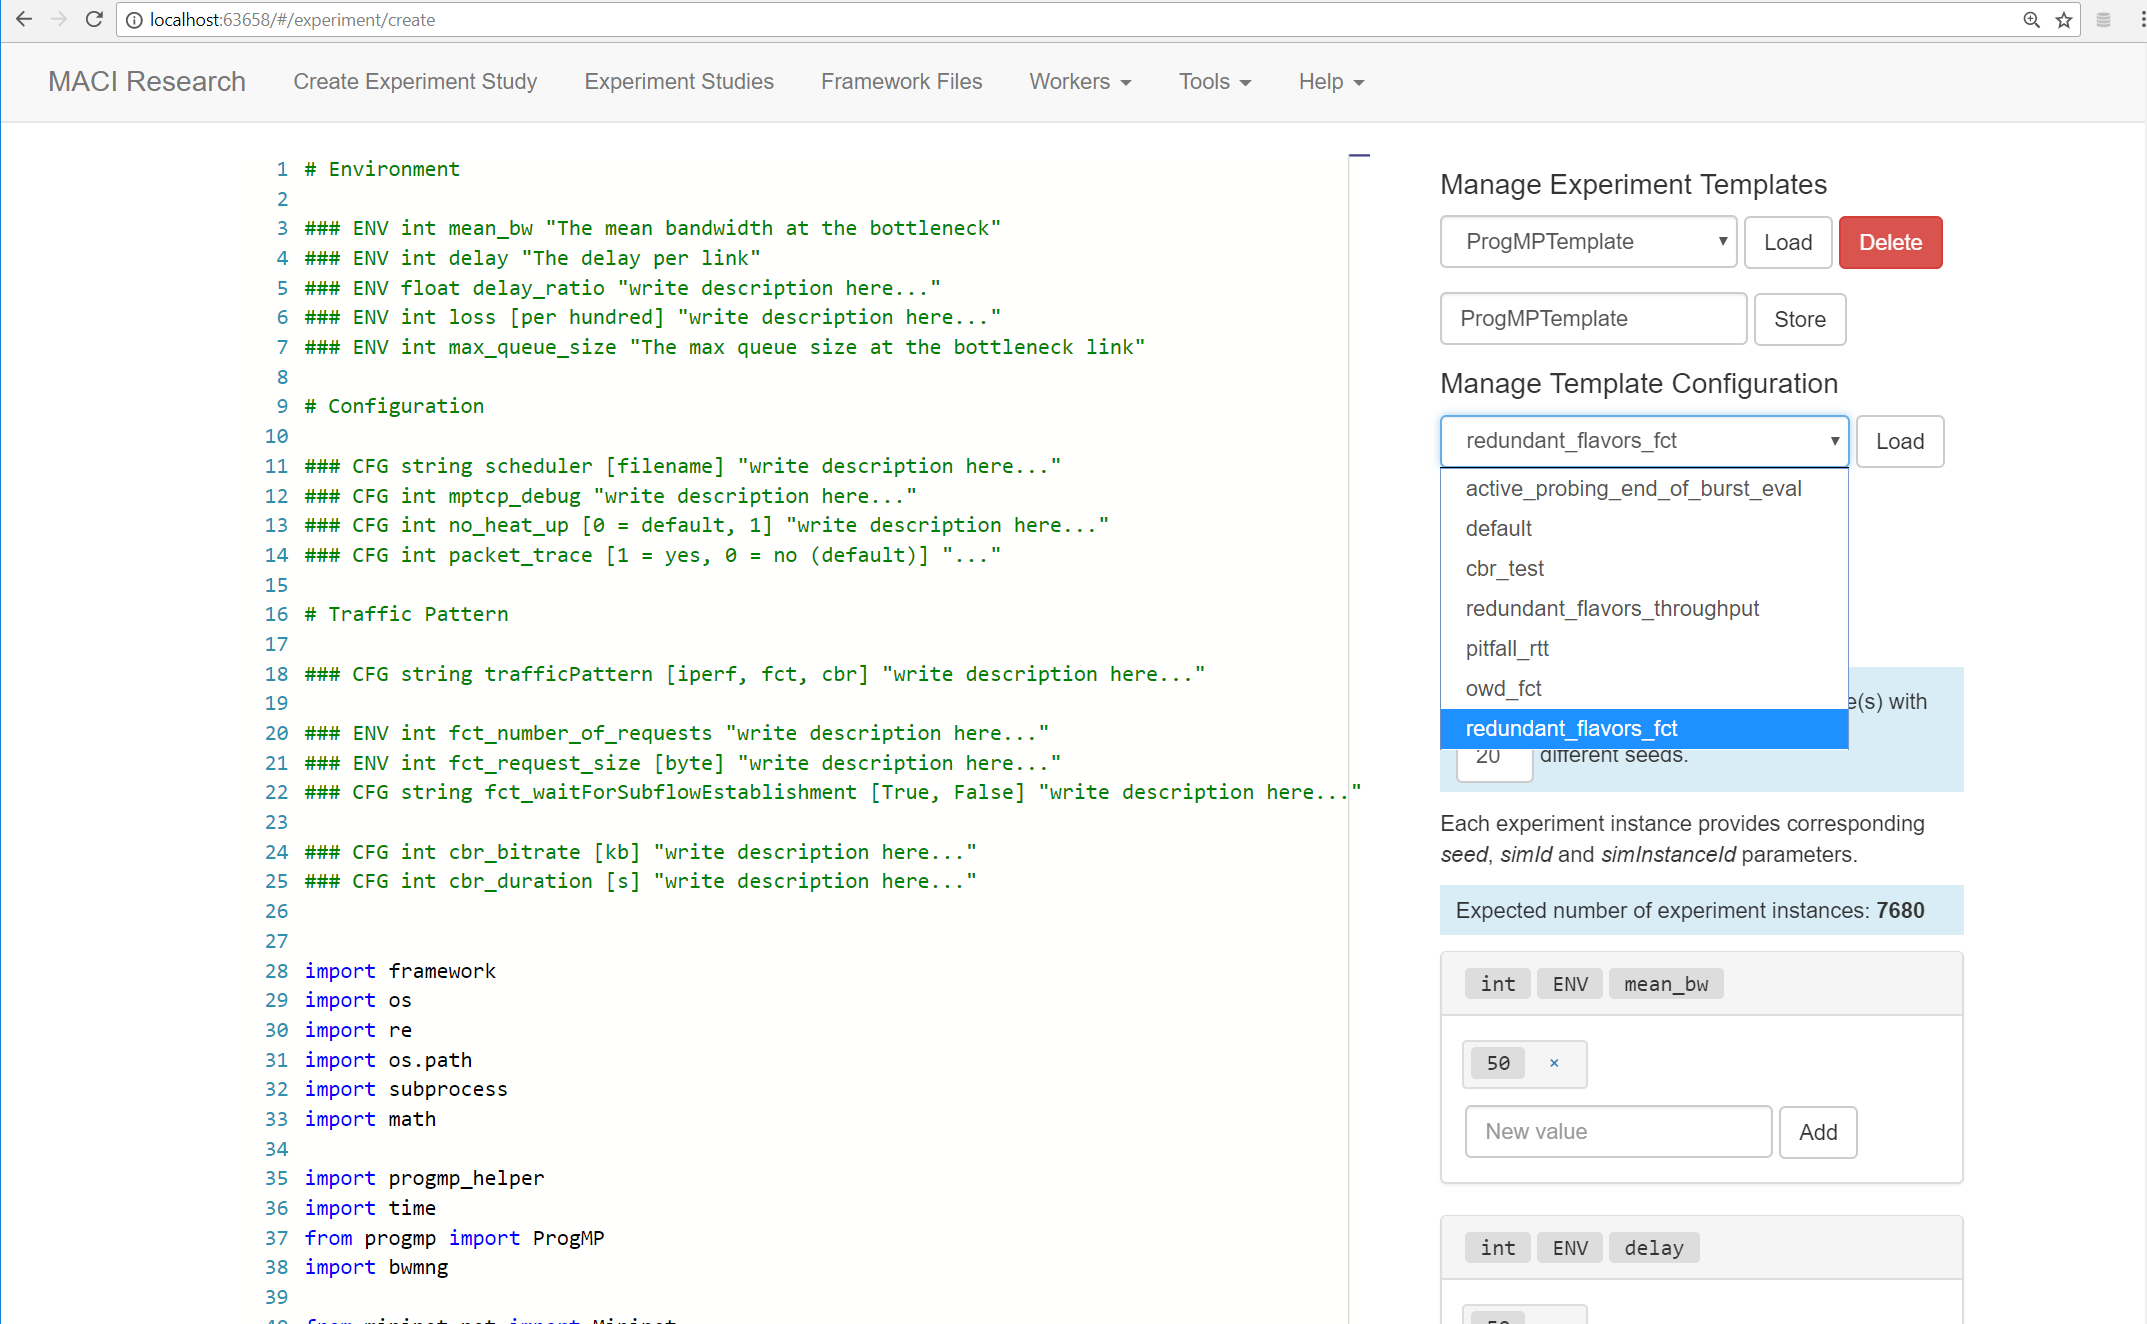Open the Experiment Studies page
This screenshot has width=2147, height=1324.
pyautogui.click(x=679, y=82)
